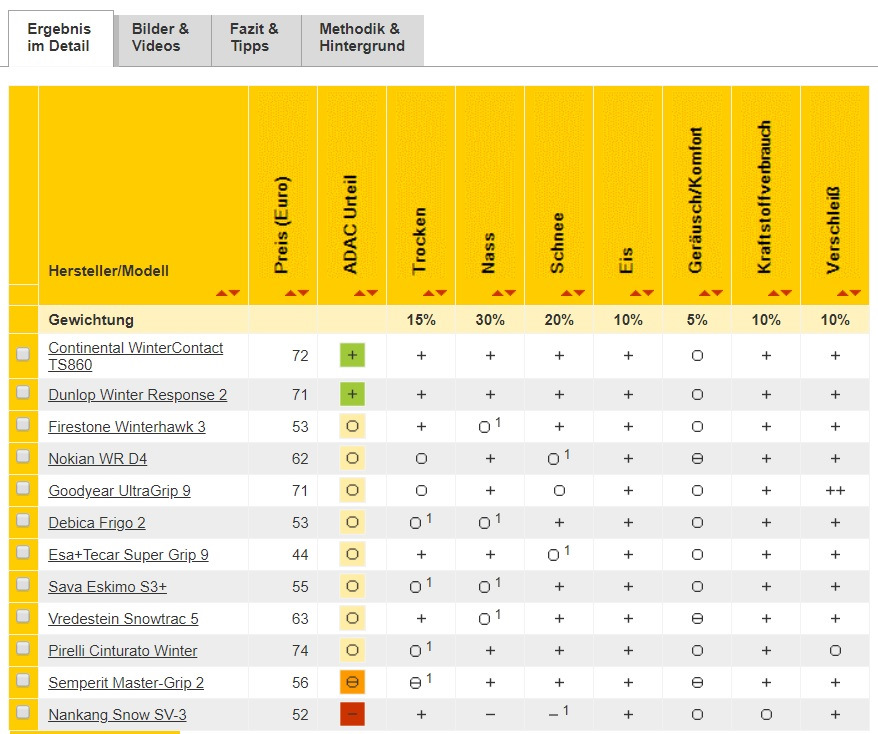Click Verschleiß rating ++ for Goodyear UltraGrip 9

835,490
